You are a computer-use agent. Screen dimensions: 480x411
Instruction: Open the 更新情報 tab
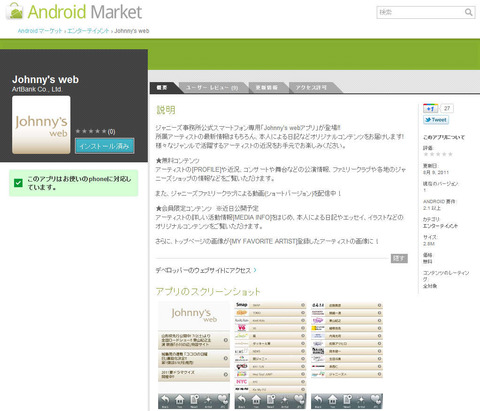[267, 88]
